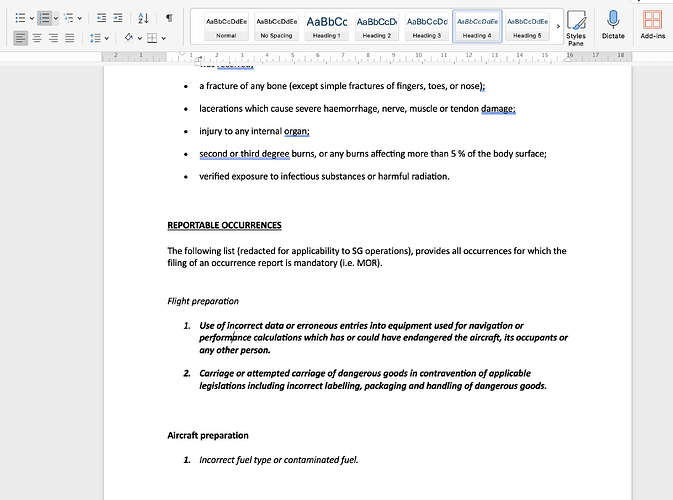Open numbering library dropdown arrow
The height and width of the screenshot is (500, 673).
tap(56, 18)
